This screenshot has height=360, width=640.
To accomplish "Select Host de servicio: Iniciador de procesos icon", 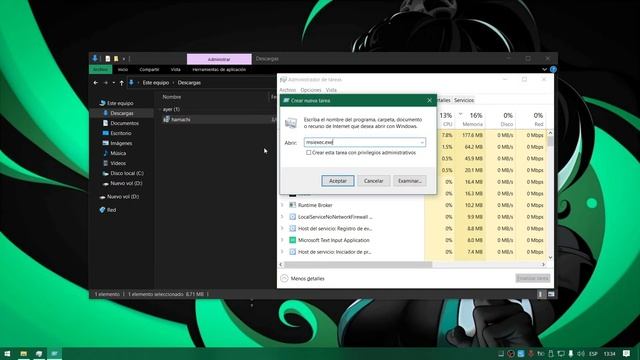I will pyautogui.click(x=292, y=252).
